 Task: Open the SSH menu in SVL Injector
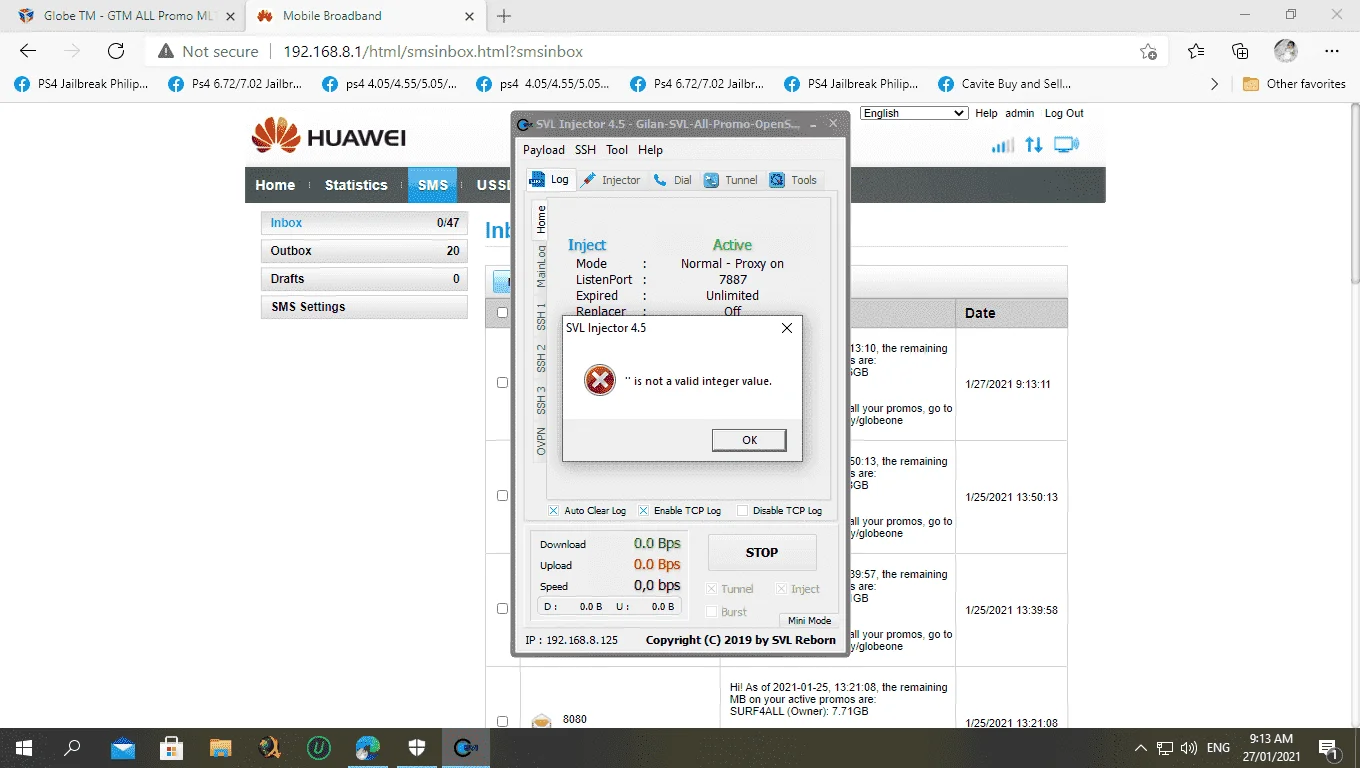pyautogui.click(x=585, y=150)
